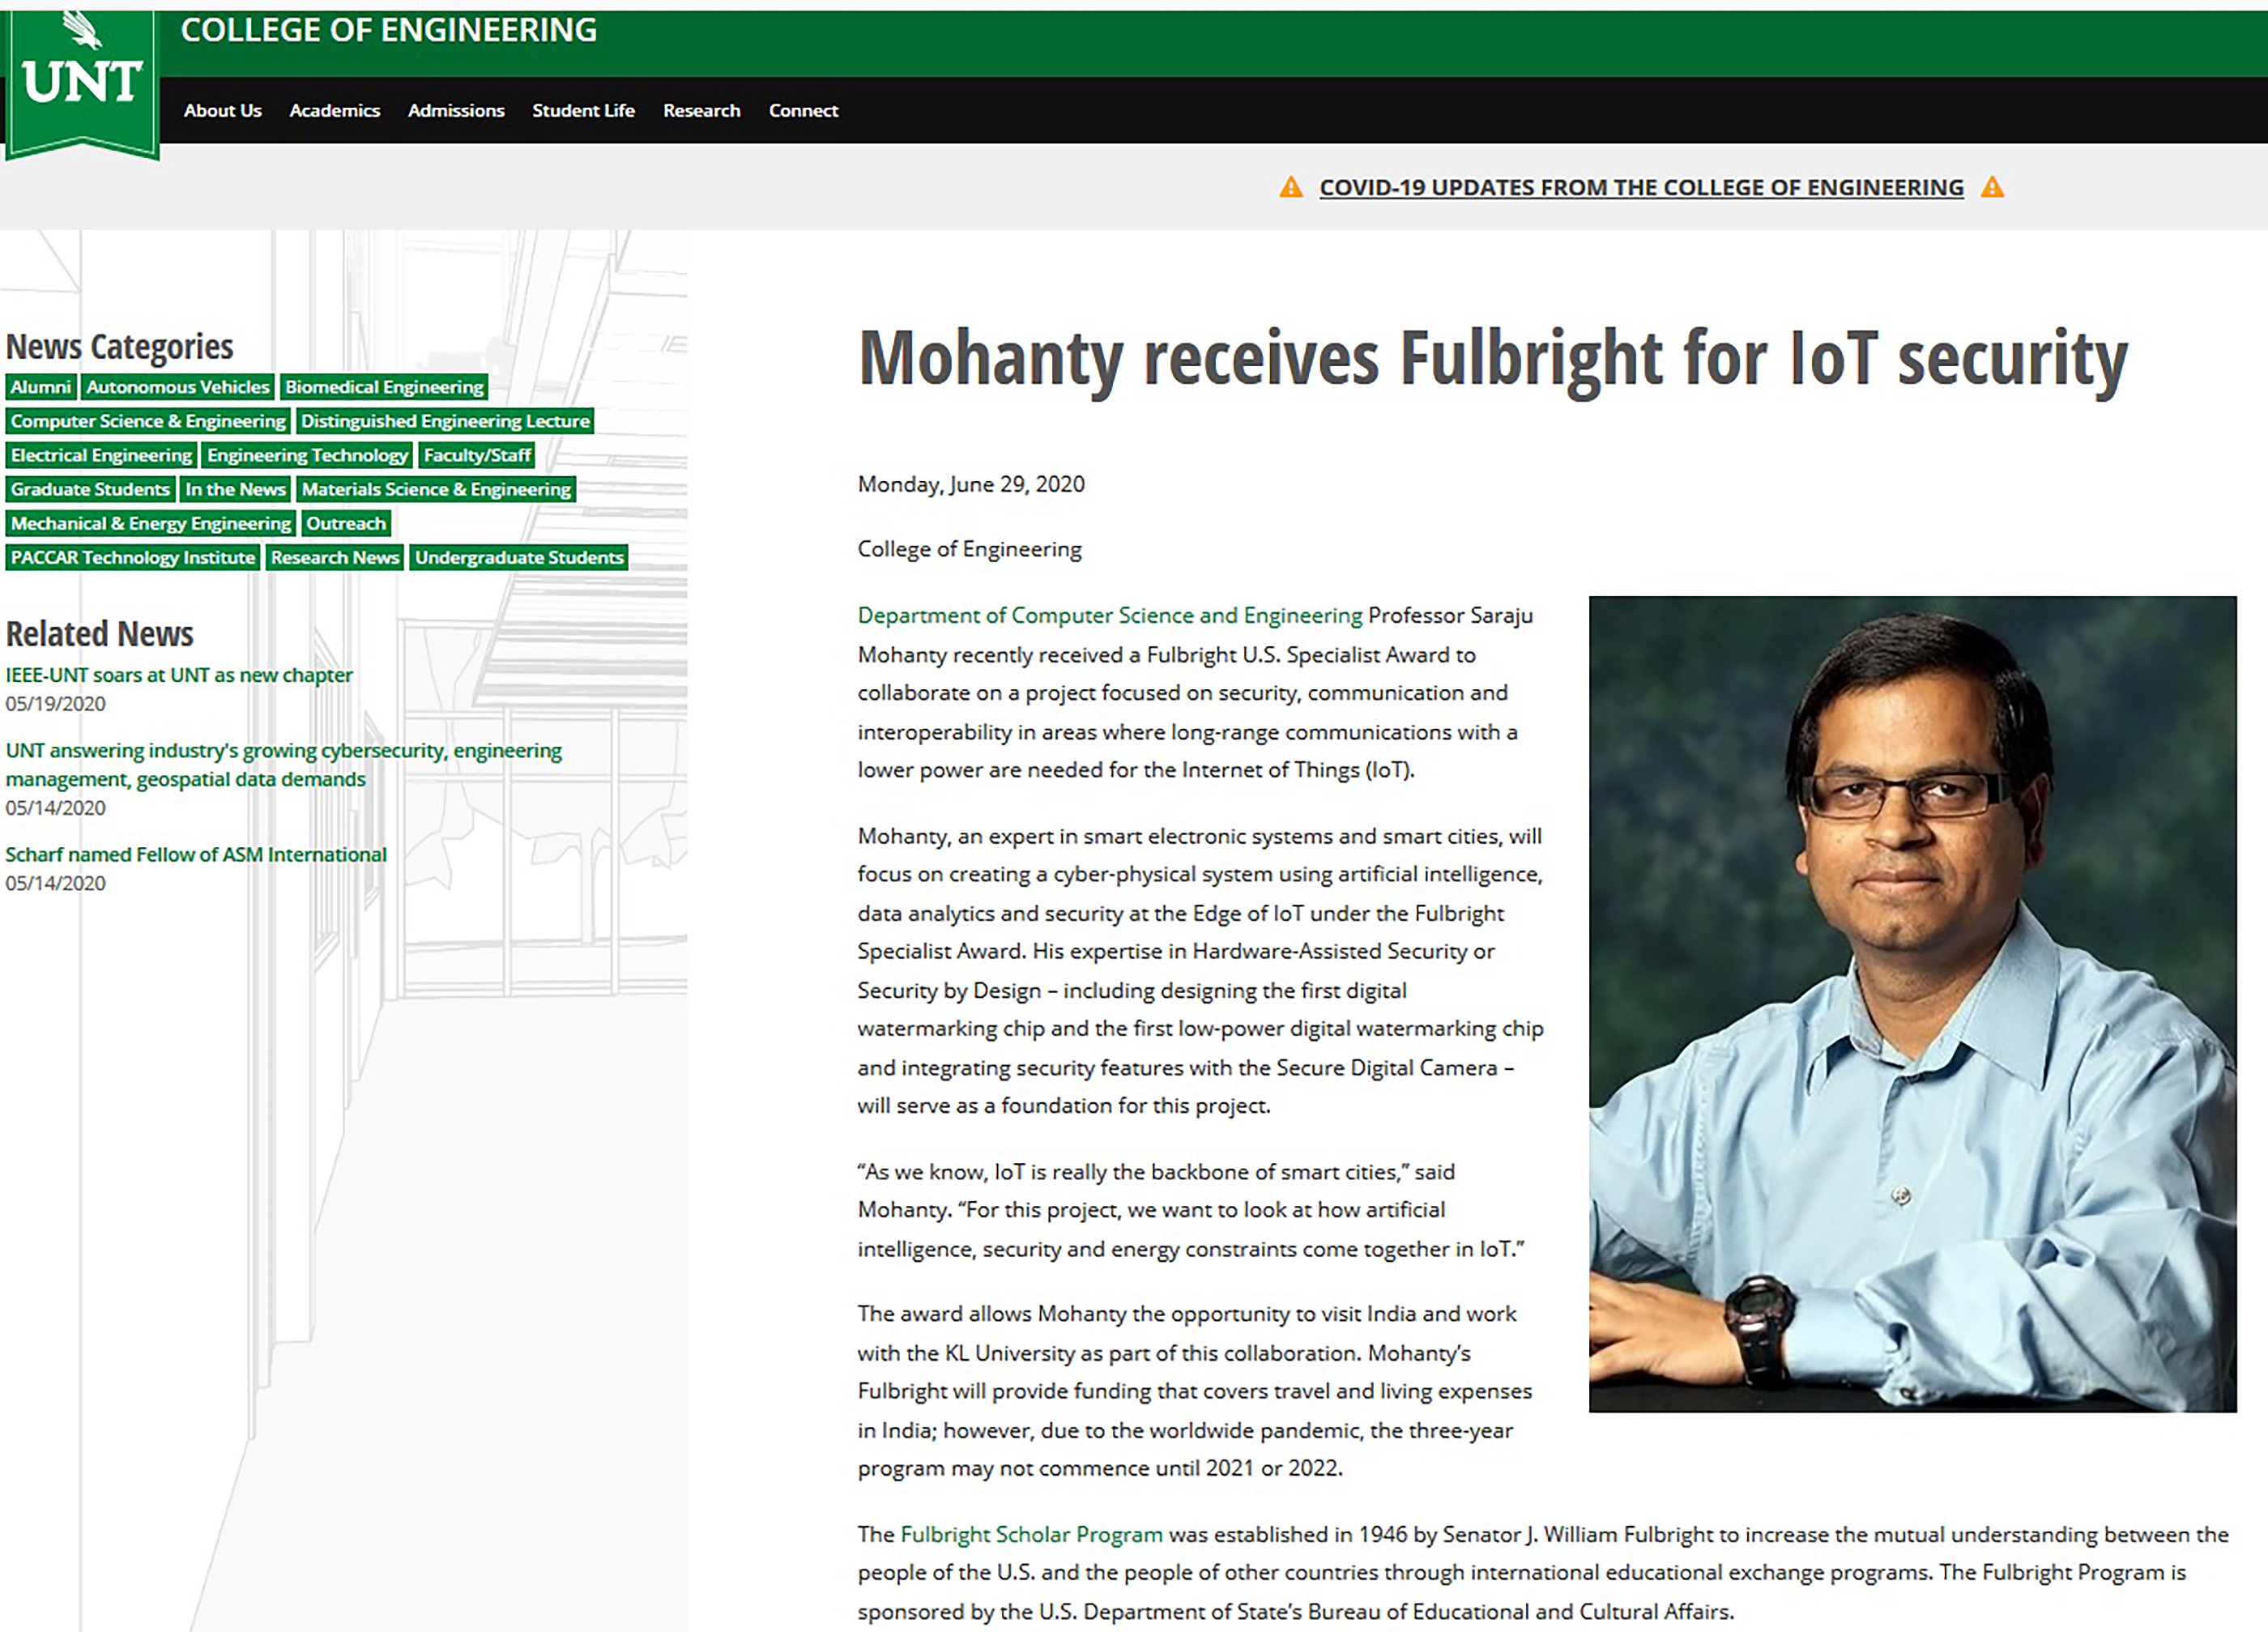Select the Biomedical Engineering category tag
This screenshot has width=2268, height=1632.
click(x=384, y=387)
